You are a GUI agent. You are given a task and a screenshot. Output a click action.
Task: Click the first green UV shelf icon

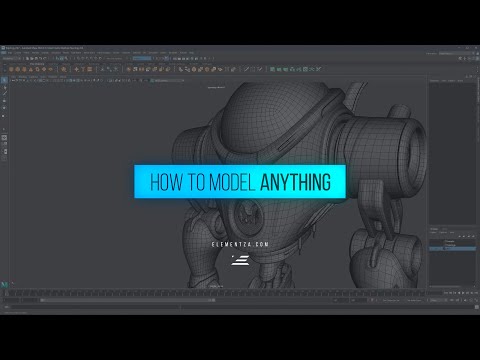tap(272, 69)
